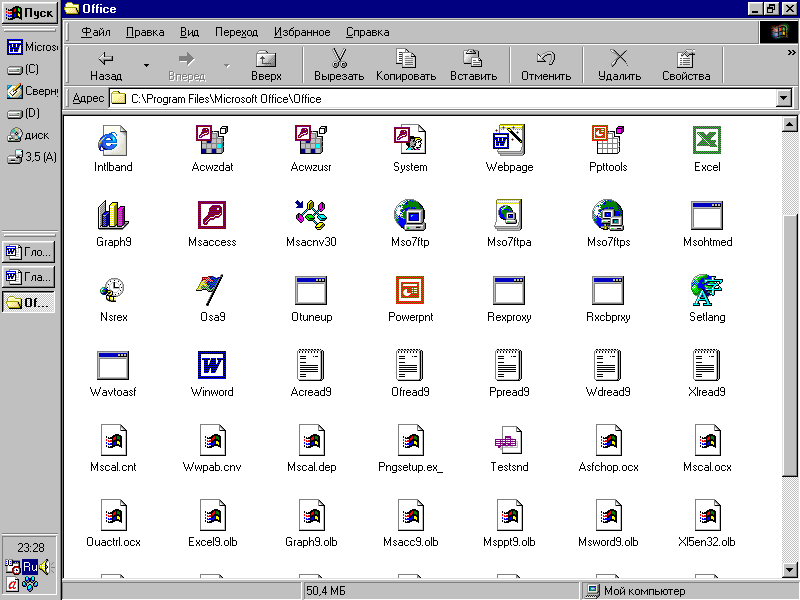Viewport: 800px width, 600px height.
Task: Select the Osa9 flag icon
Action: pos(212,290)
